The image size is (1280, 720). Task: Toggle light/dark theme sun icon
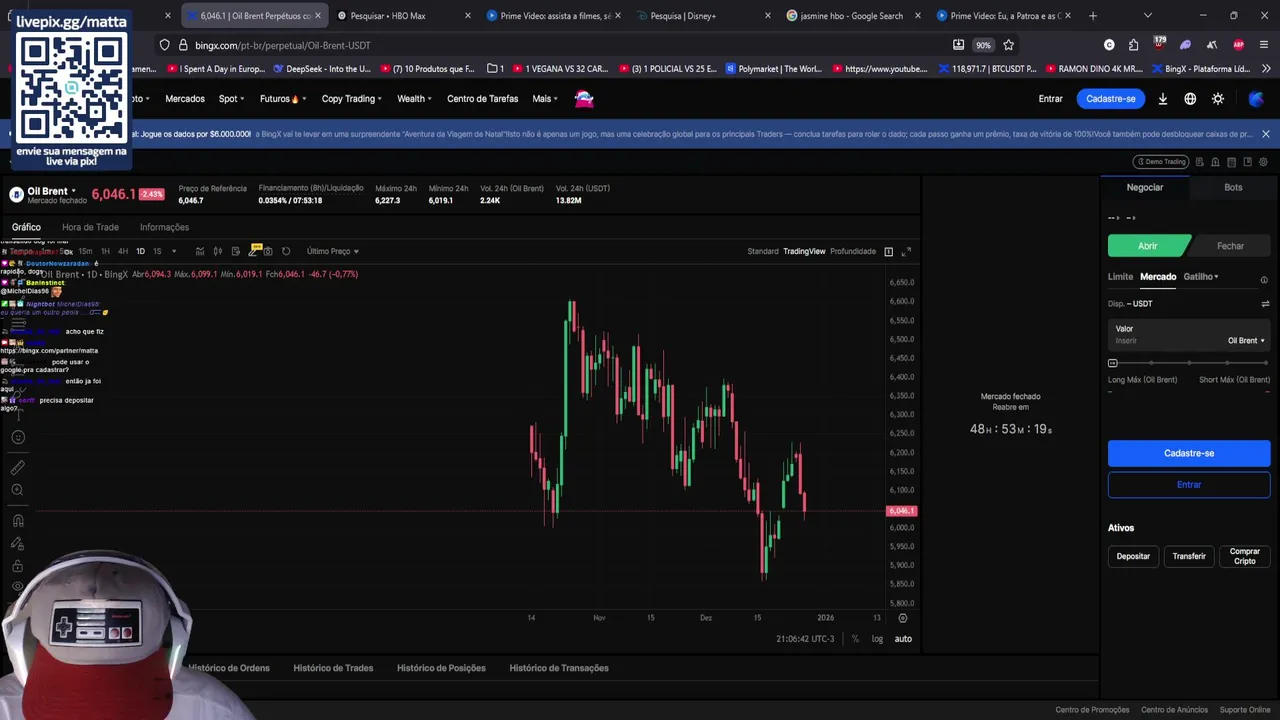tap(1218, 99)
